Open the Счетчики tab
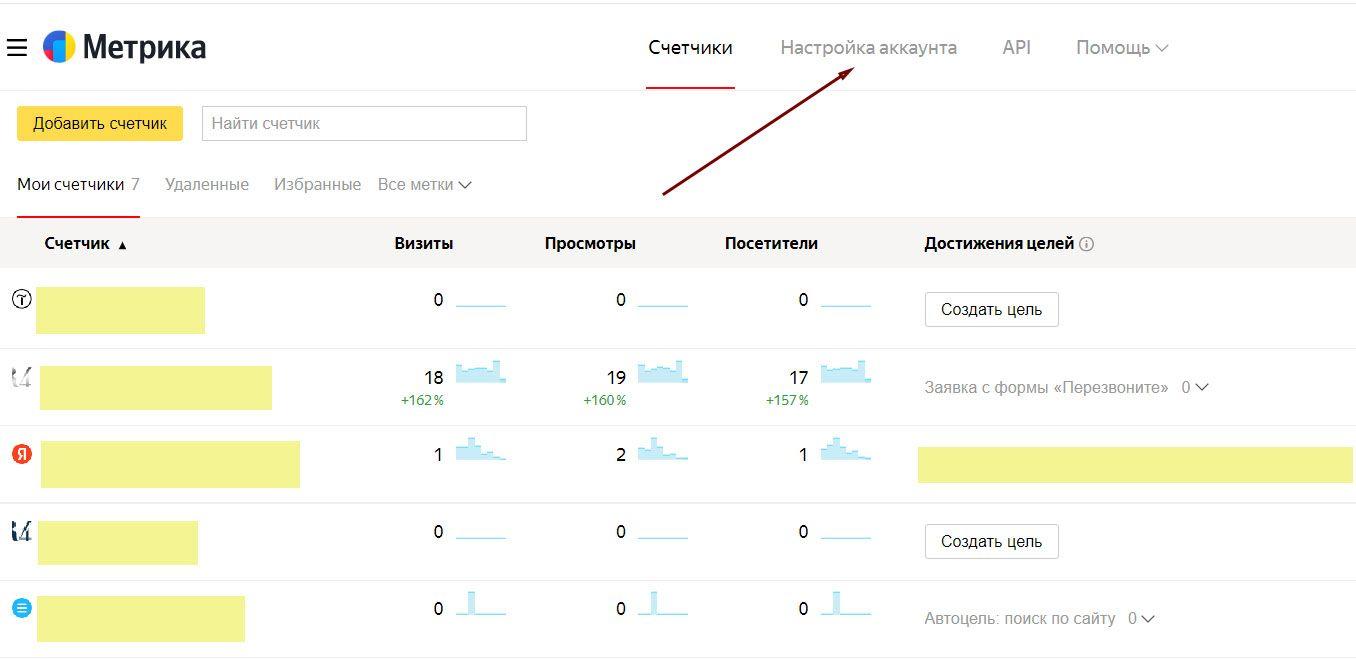This screenshot has height=659, width=1356. [x=690, y=47]
